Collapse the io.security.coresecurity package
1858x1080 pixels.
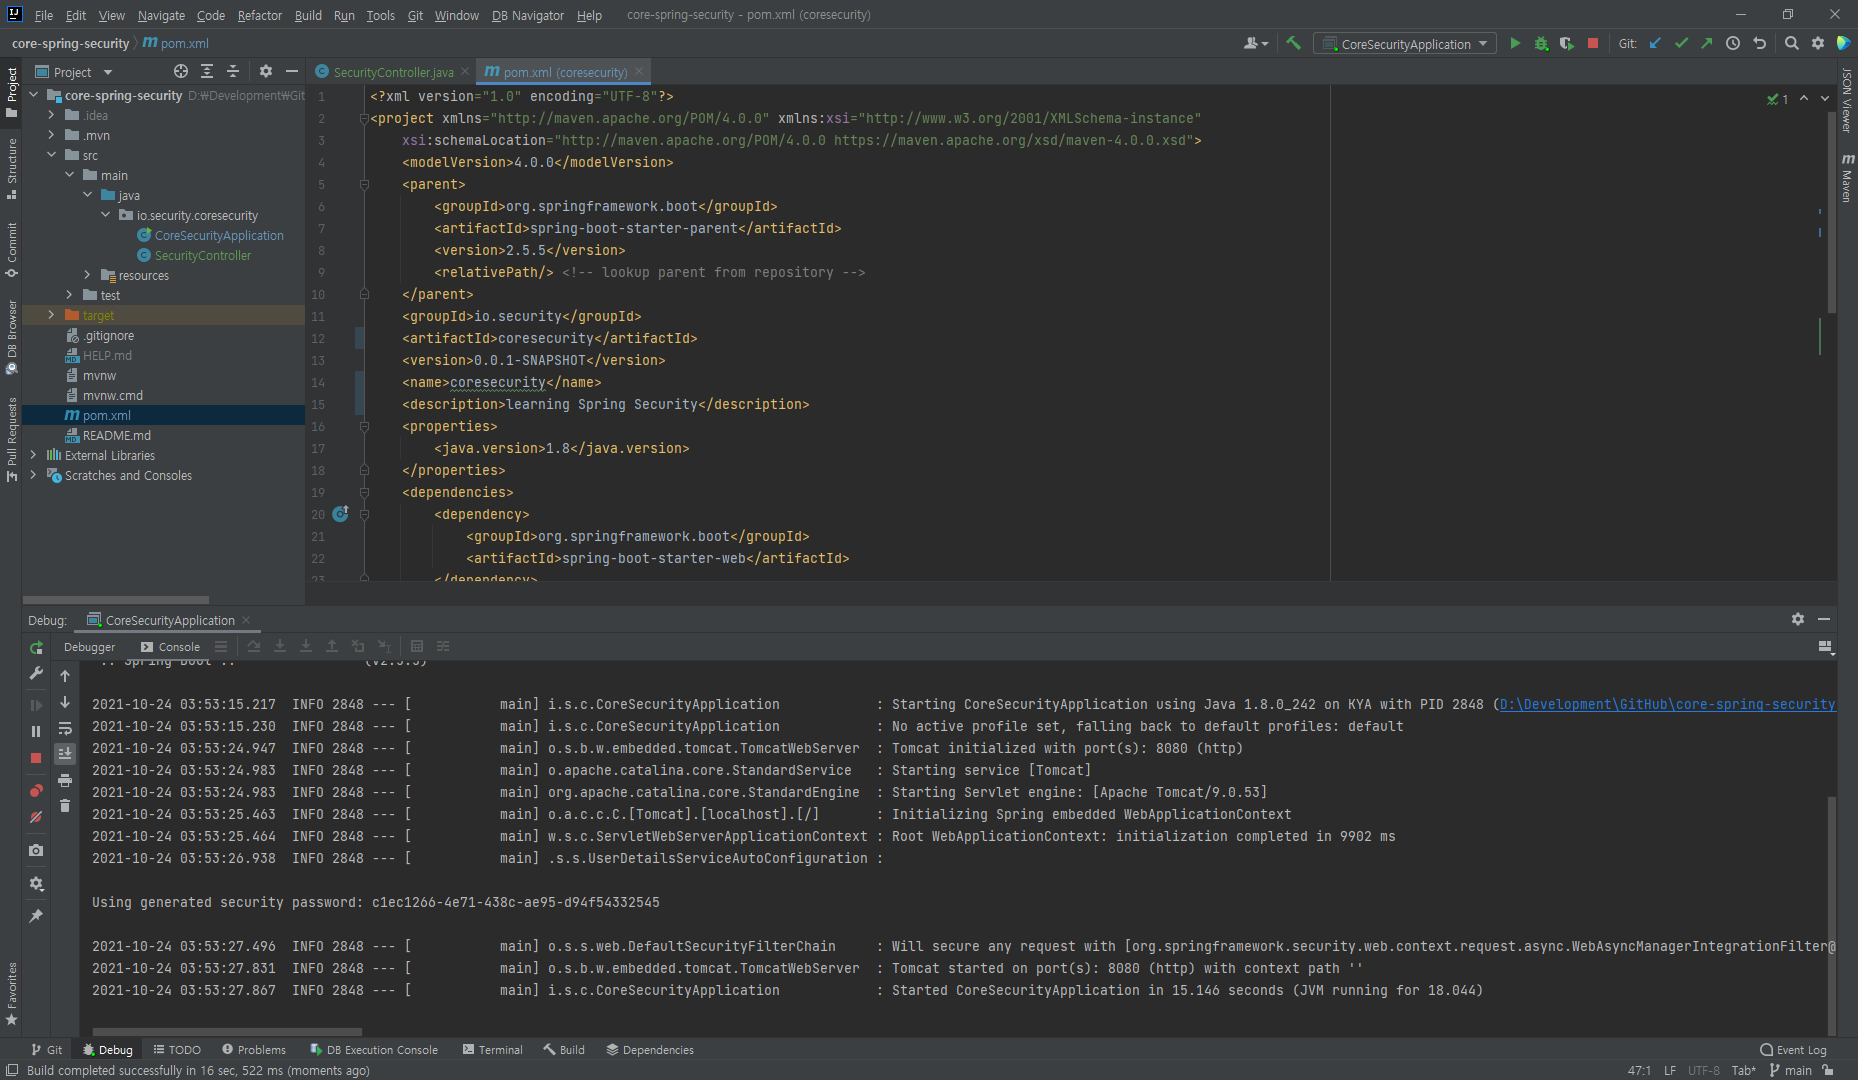pos(106,215)
